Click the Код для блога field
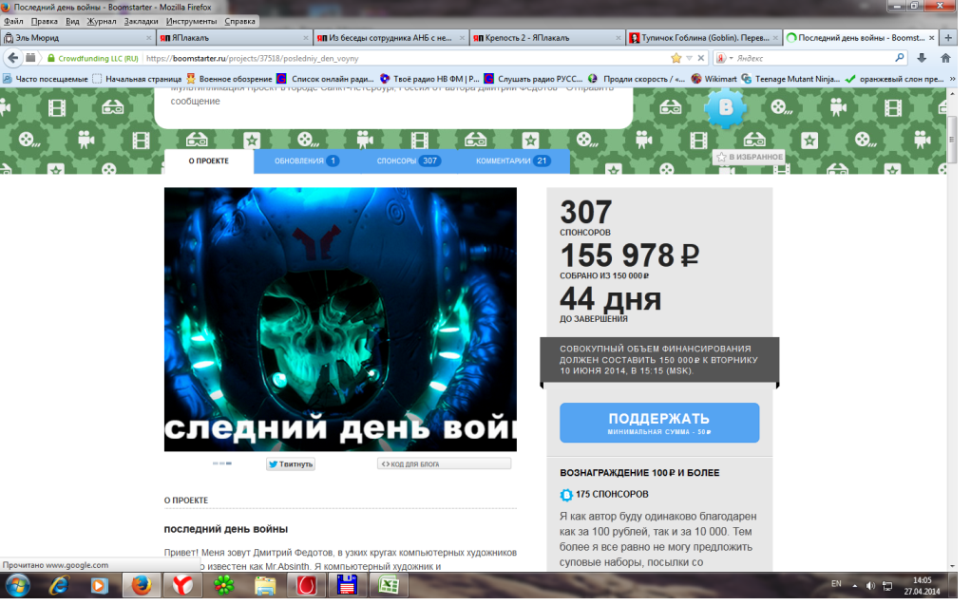971x605 pixels. [444, 464]
